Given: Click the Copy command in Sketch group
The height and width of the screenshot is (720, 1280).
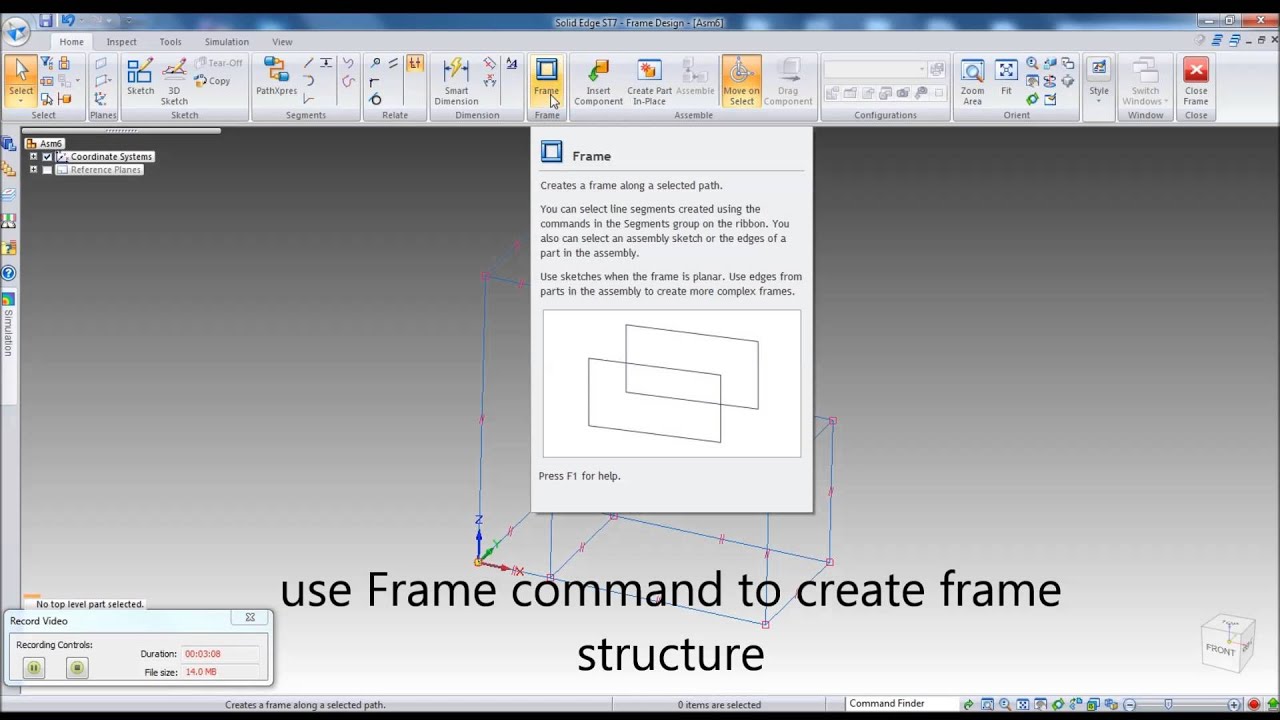Looking at the screenshot, I should (213, 81).
